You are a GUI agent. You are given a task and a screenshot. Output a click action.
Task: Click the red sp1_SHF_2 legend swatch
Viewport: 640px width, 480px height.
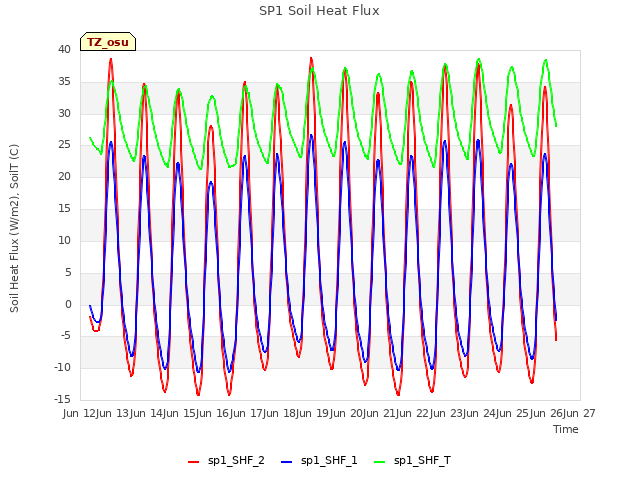coord(193,462)
